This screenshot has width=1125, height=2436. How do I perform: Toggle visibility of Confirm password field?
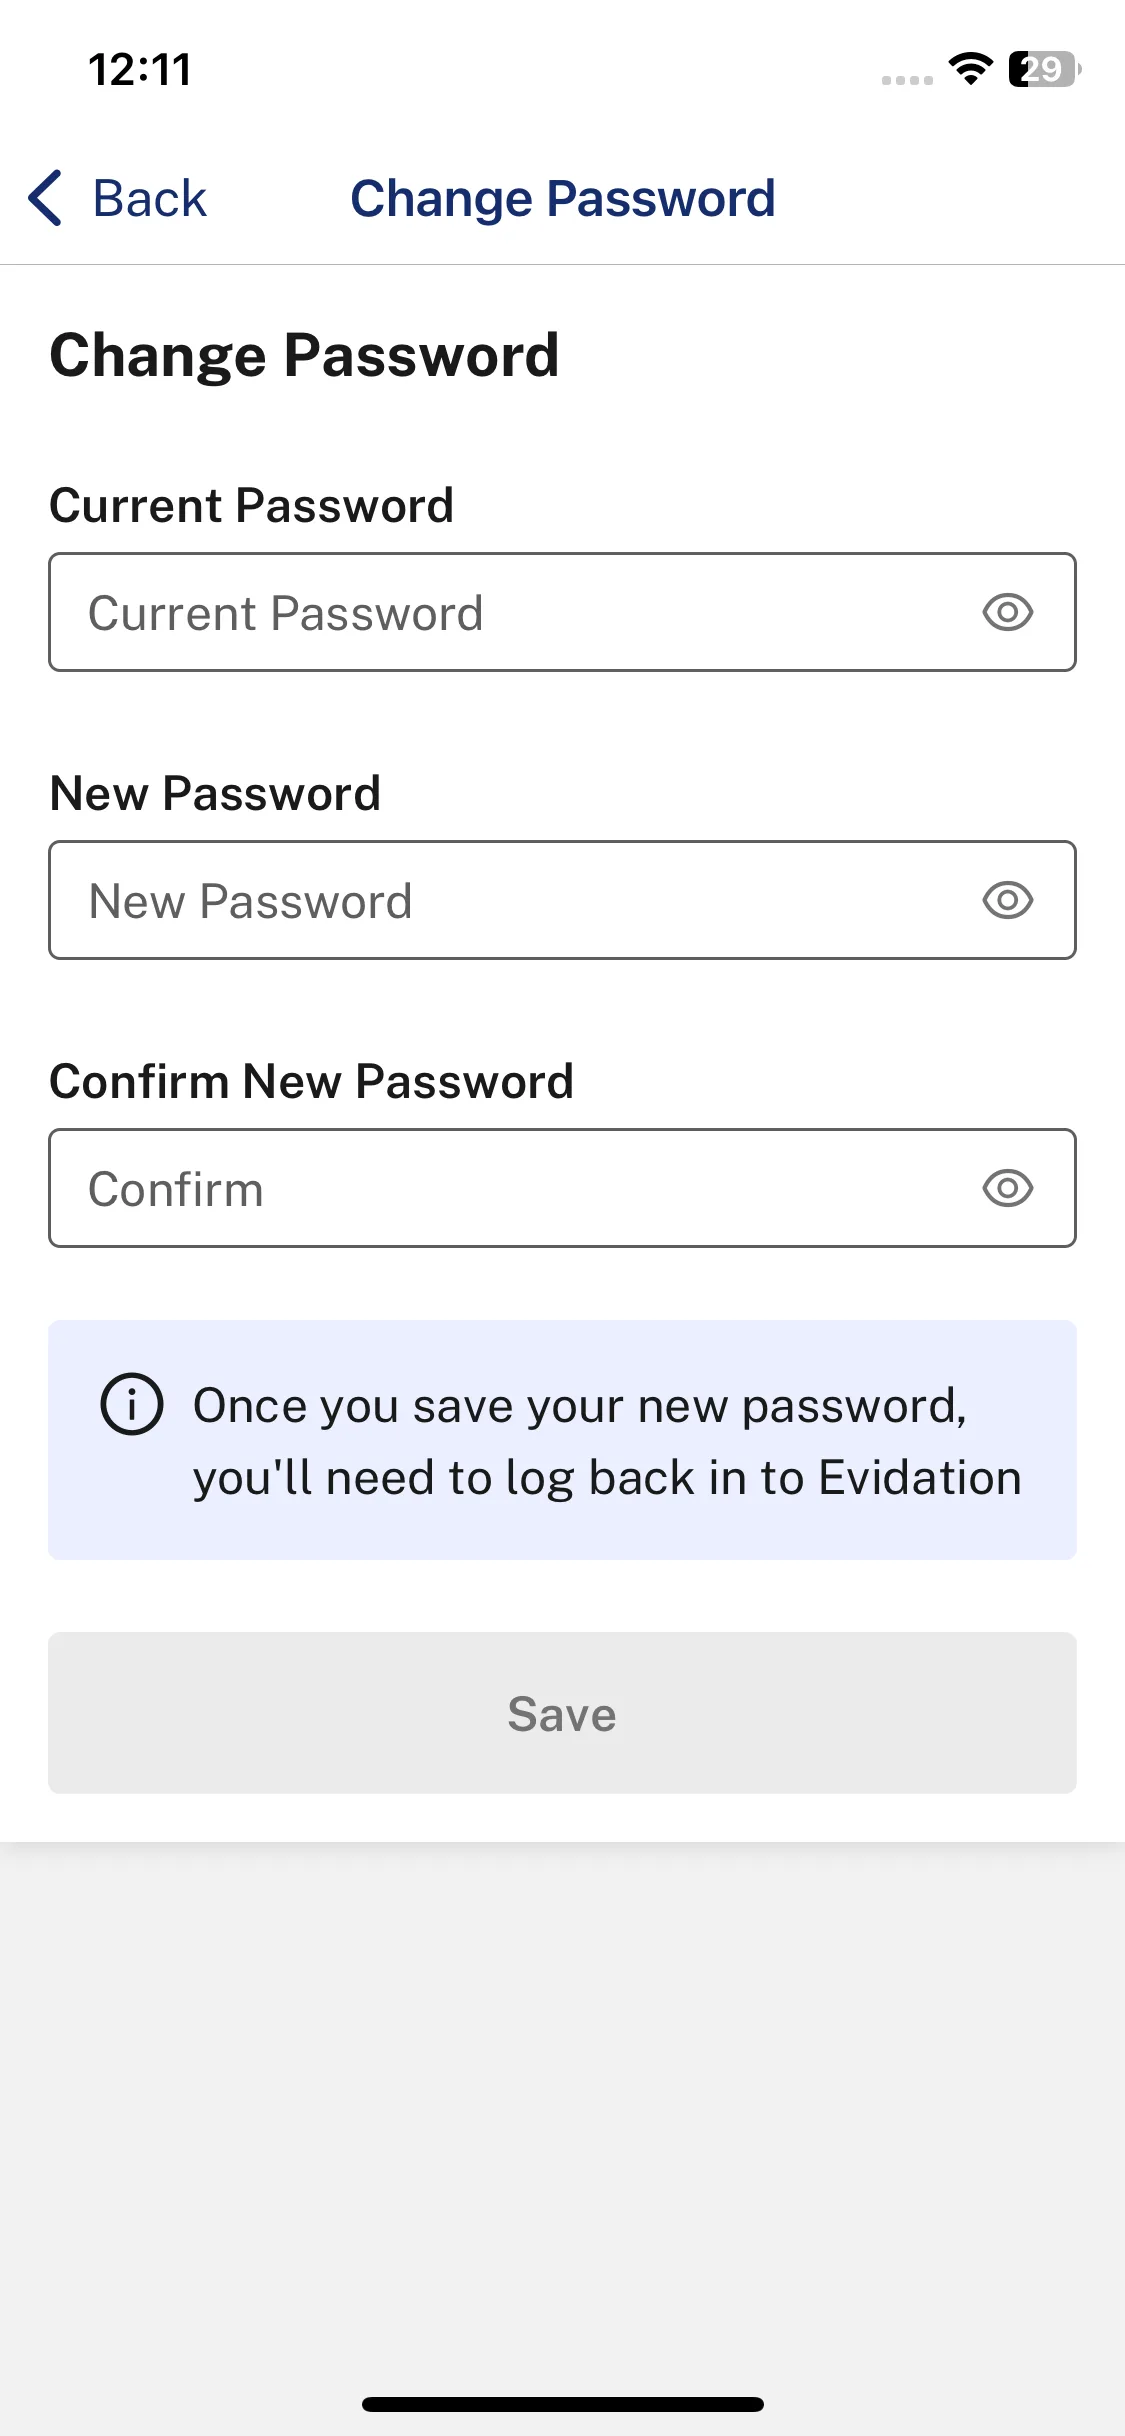click(1007, 1188)
